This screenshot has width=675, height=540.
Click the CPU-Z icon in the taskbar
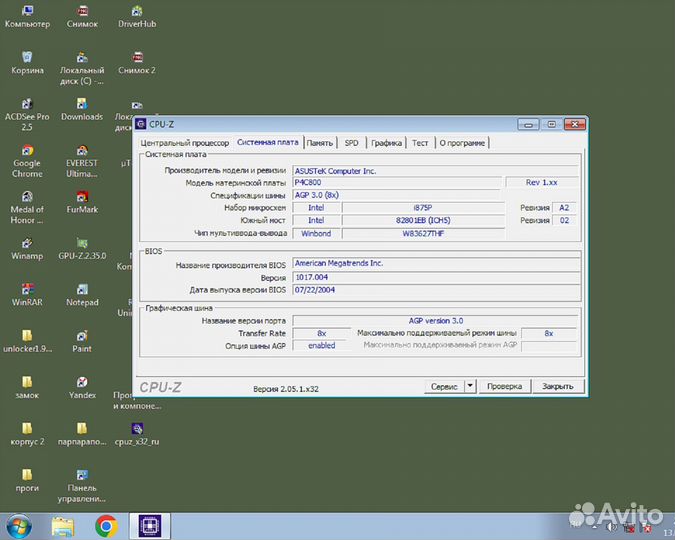click(149, 525)
